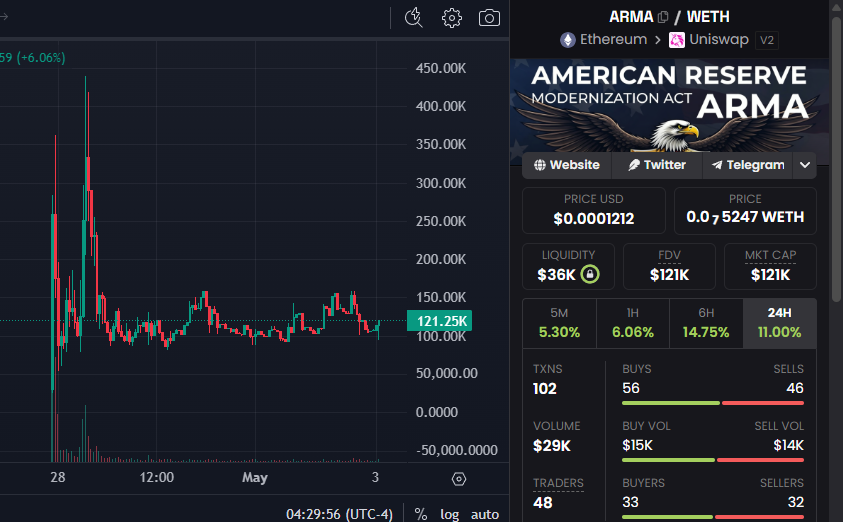Expand more social links chevron

(x=805, y=165)
